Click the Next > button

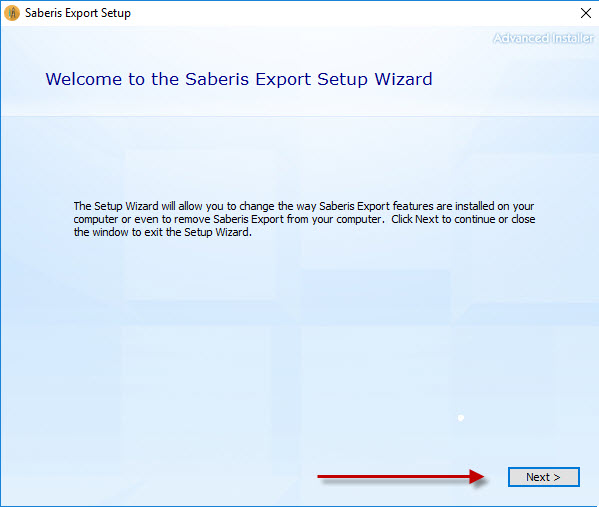pyautogui.click(x=544, y=477)
